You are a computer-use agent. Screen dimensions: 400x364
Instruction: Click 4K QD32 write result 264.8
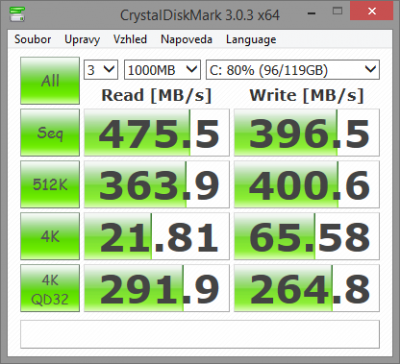(x=307, y=288)
